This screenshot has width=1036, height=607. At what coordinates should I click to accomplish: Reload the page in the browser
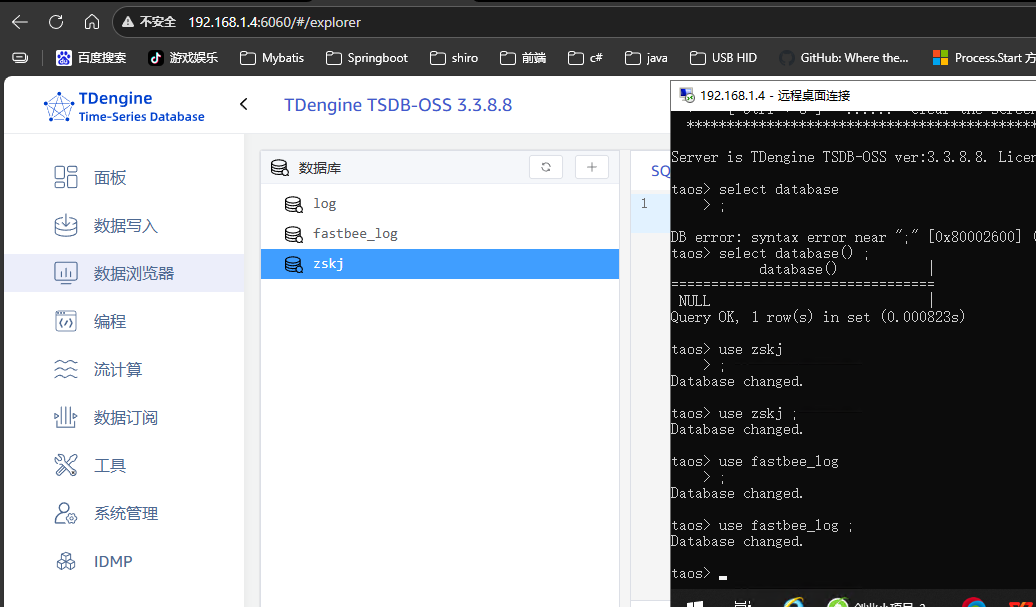pos(56,21)
